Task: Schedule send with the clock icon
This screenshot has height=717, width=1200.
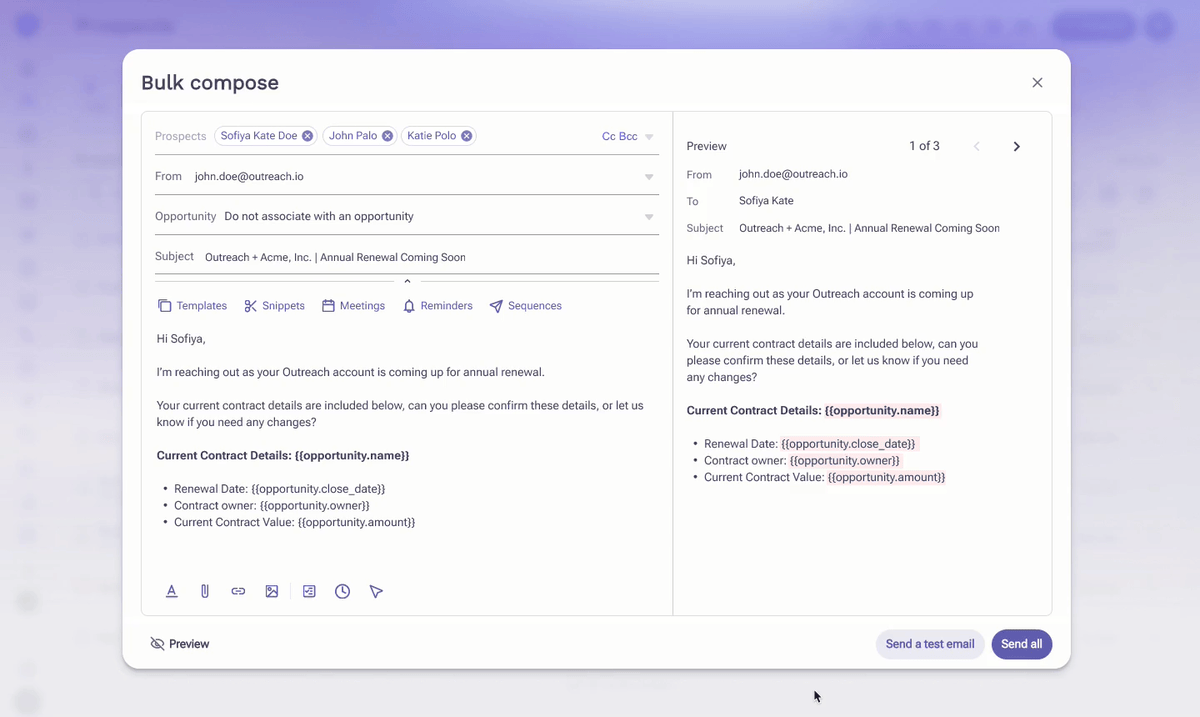Action: (342, 591)
